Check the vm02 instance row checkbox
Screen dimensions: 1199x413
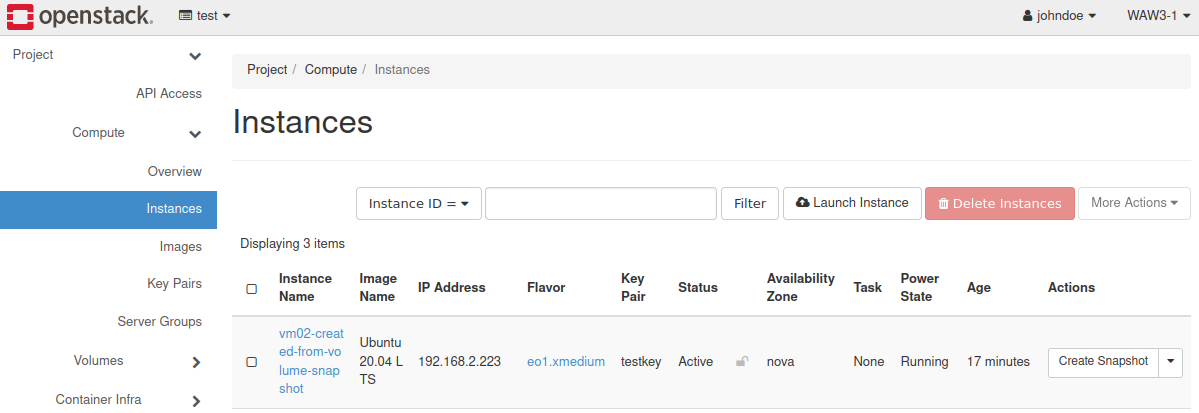click(251, 362)
